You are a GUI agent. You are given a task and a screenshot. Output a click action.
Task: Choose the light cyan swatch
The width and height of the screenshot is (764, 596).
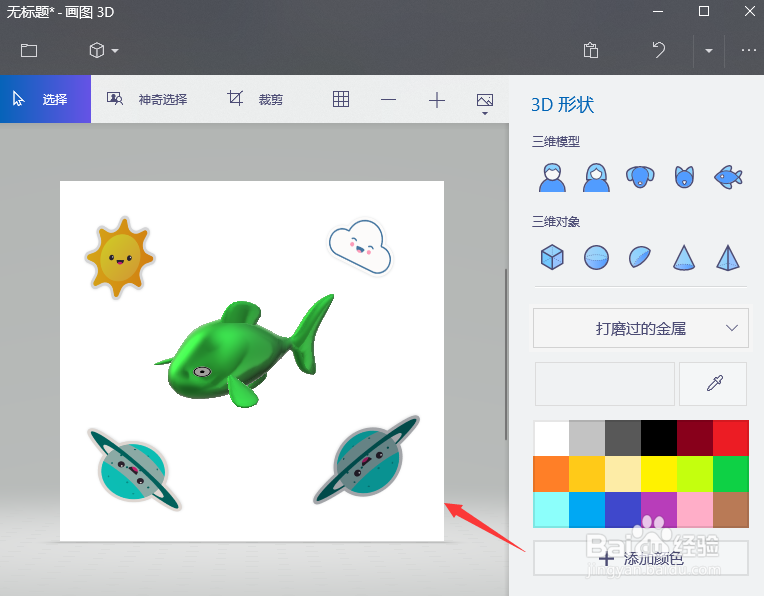(x=551, y=510)
